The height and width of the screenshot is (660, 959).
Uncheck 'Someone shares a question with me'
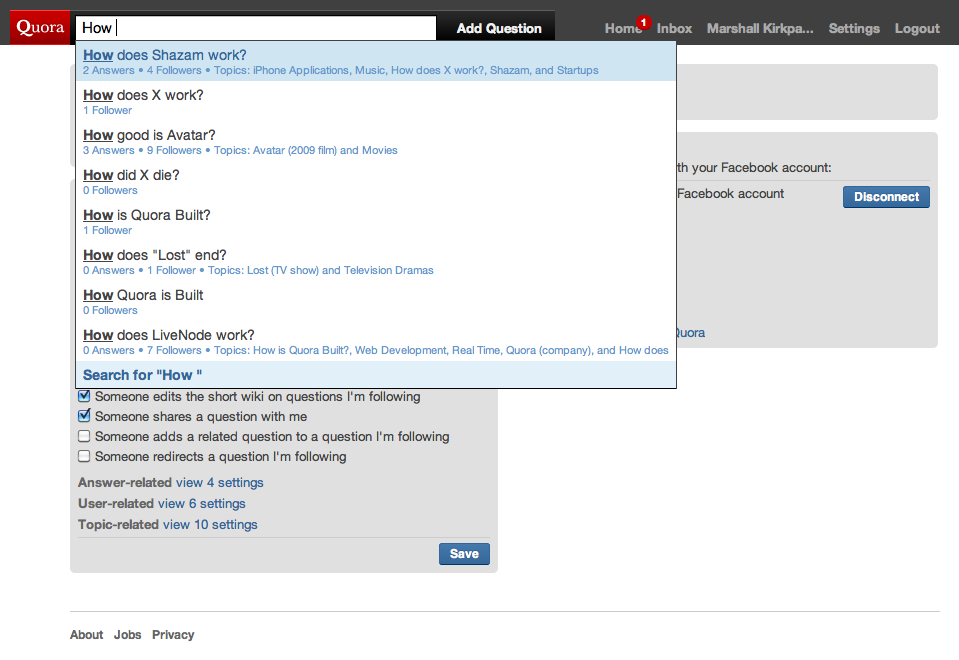(x=84, y=416)
